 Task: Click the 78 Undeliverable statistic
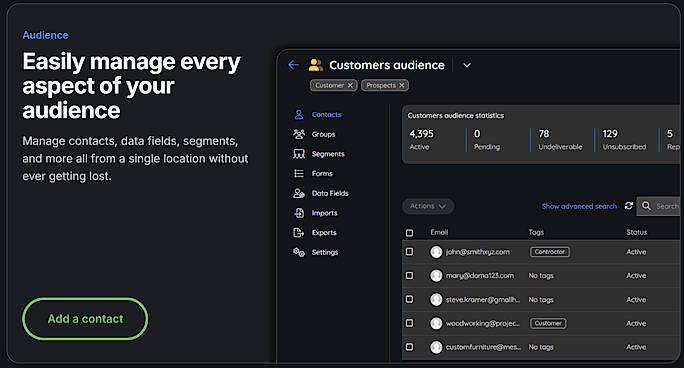click(x=560, y=140)
